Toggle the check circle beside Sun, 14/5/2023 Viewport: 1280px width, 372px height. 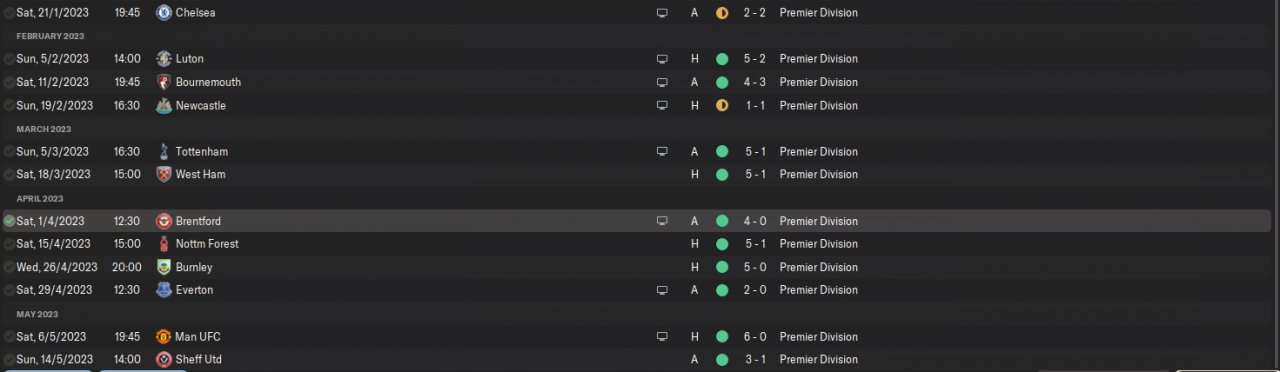click(9, 359)
